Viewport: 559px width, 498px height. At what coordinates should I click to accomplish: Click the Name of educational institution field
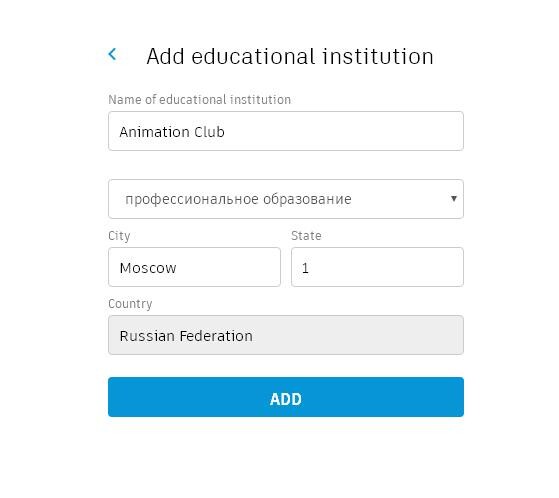(286, 131)
